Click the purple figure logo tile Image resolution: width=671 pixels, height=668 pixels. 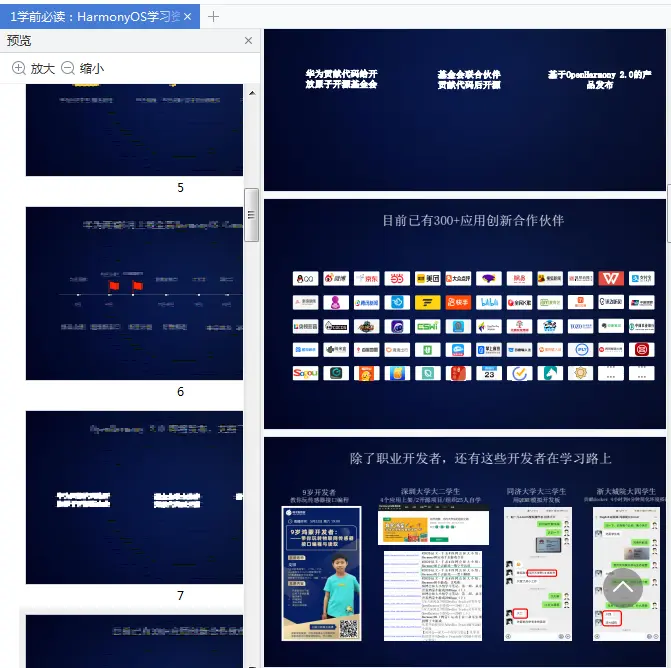click(x=336, y=303)
